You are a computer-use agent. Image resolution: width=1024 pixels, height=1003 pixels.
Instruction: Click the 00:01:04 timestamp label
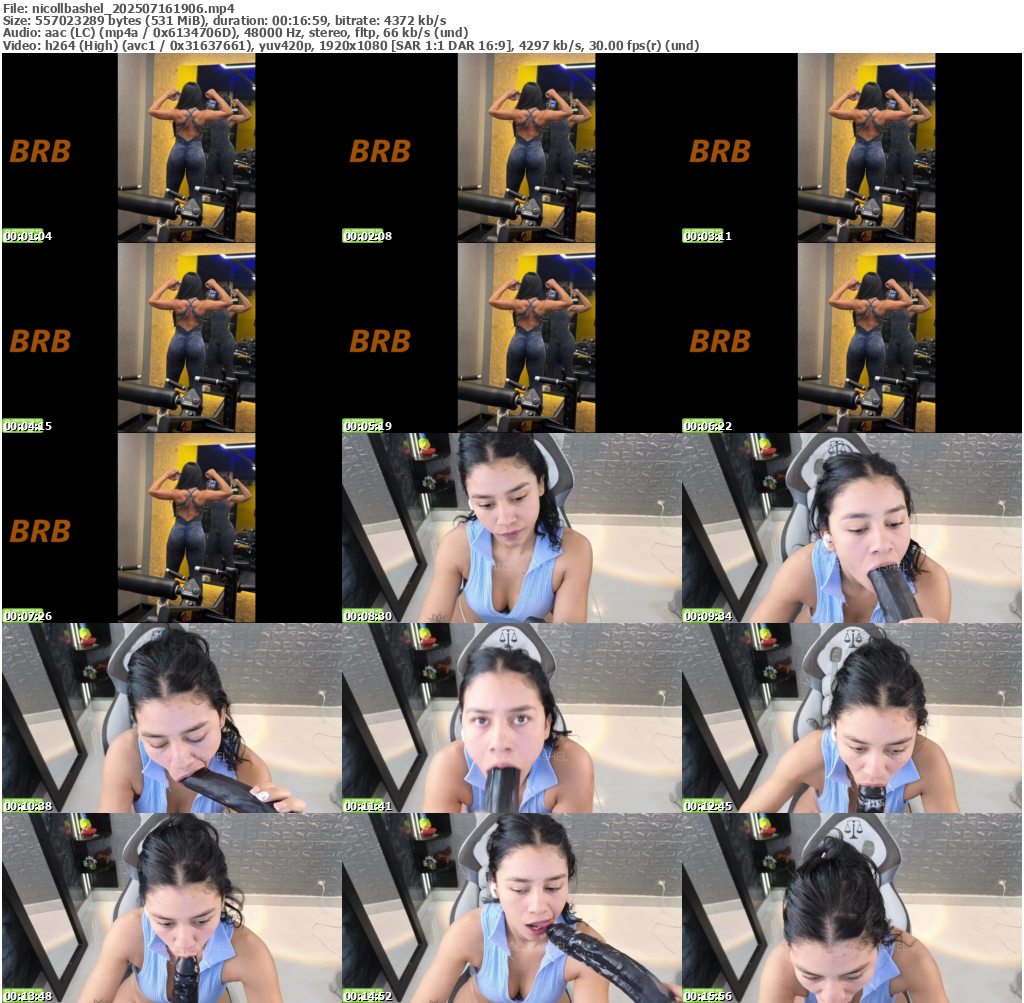pyautogui.click(x=27, y=236)
